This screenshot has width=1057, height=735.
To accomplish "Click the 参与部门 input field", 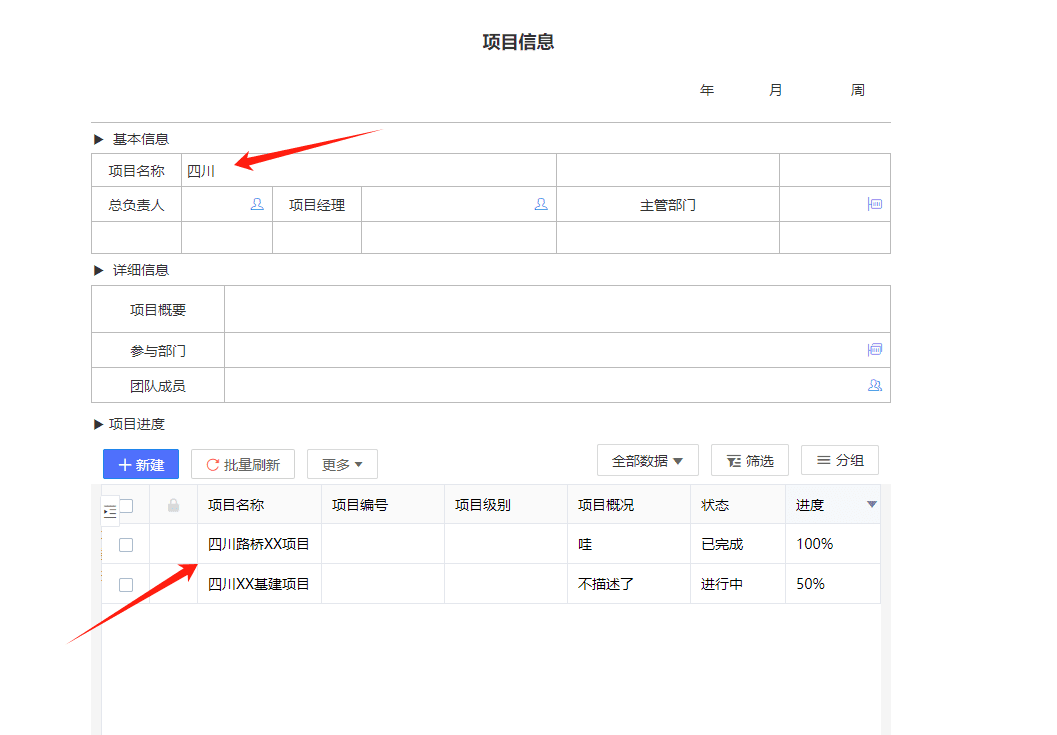I will click(x=557, y=350).
